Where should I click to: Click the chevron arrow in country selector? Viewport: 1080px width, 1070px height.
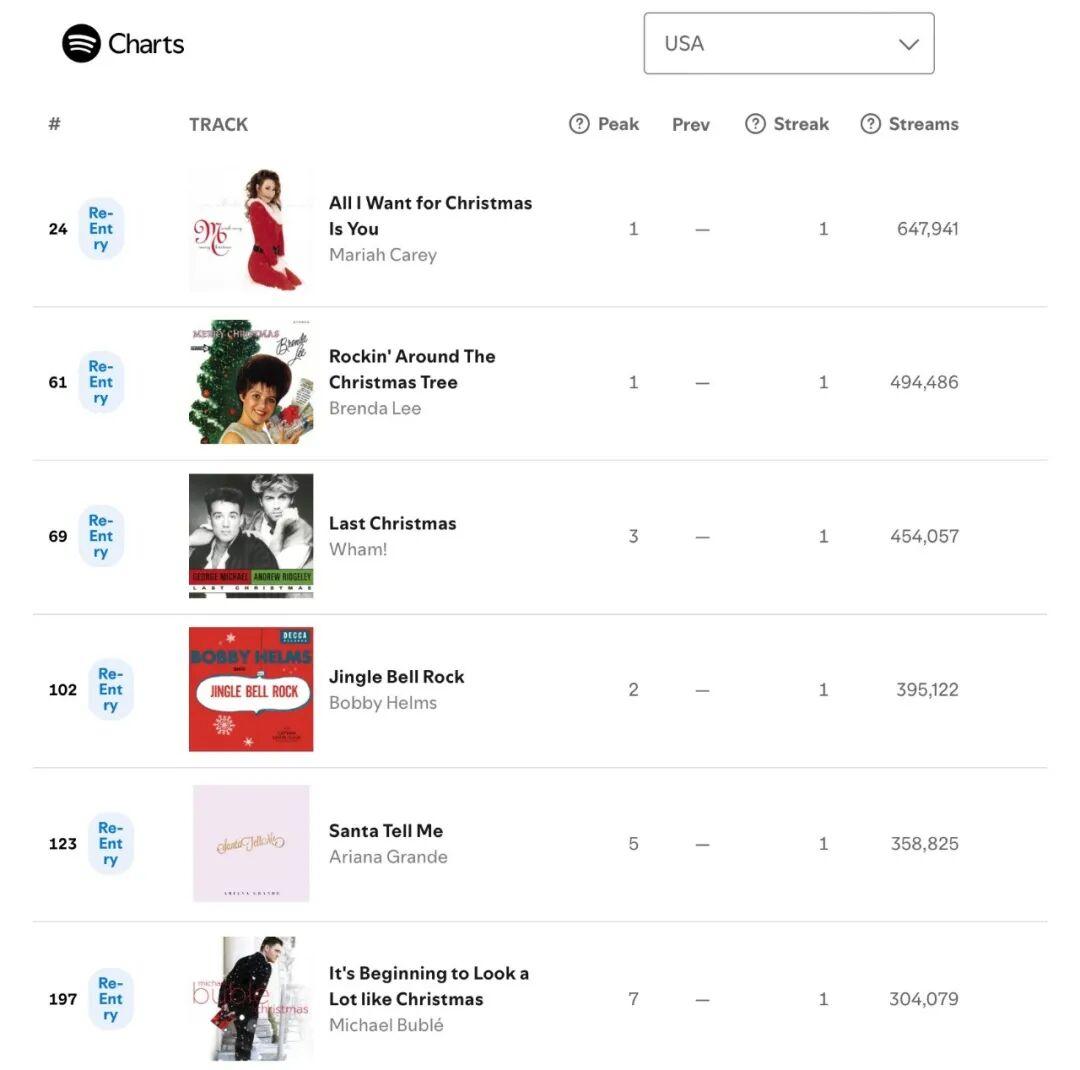click(x=908, y=44)
